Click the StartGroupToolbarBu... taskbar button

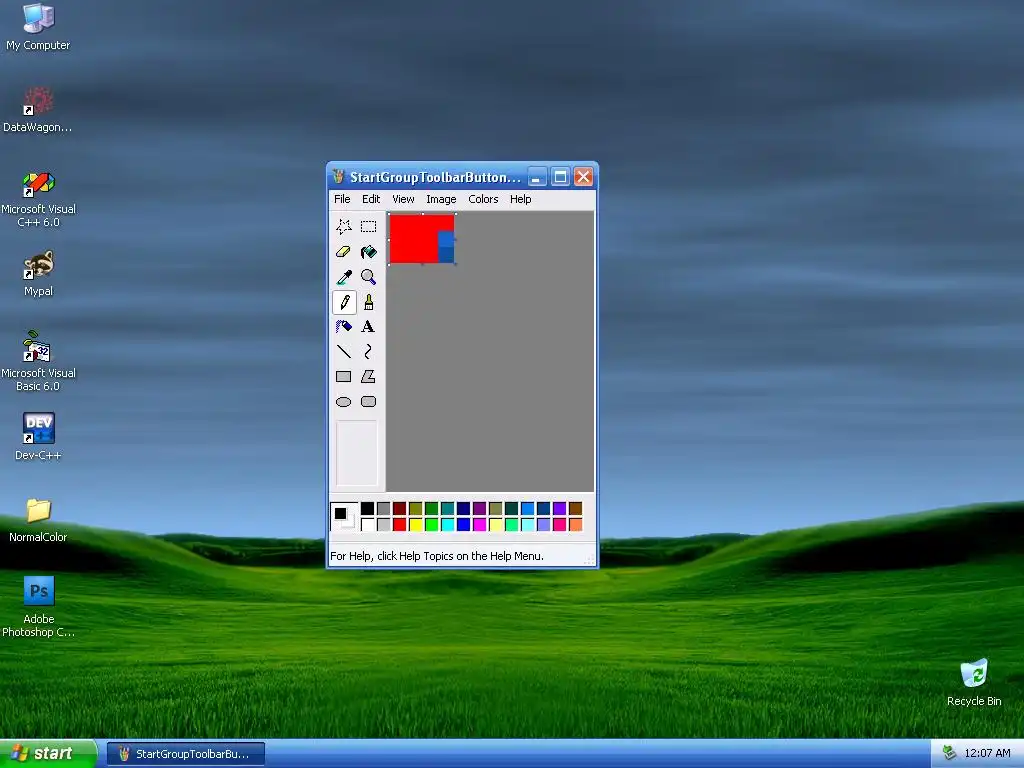click(186, 754)
